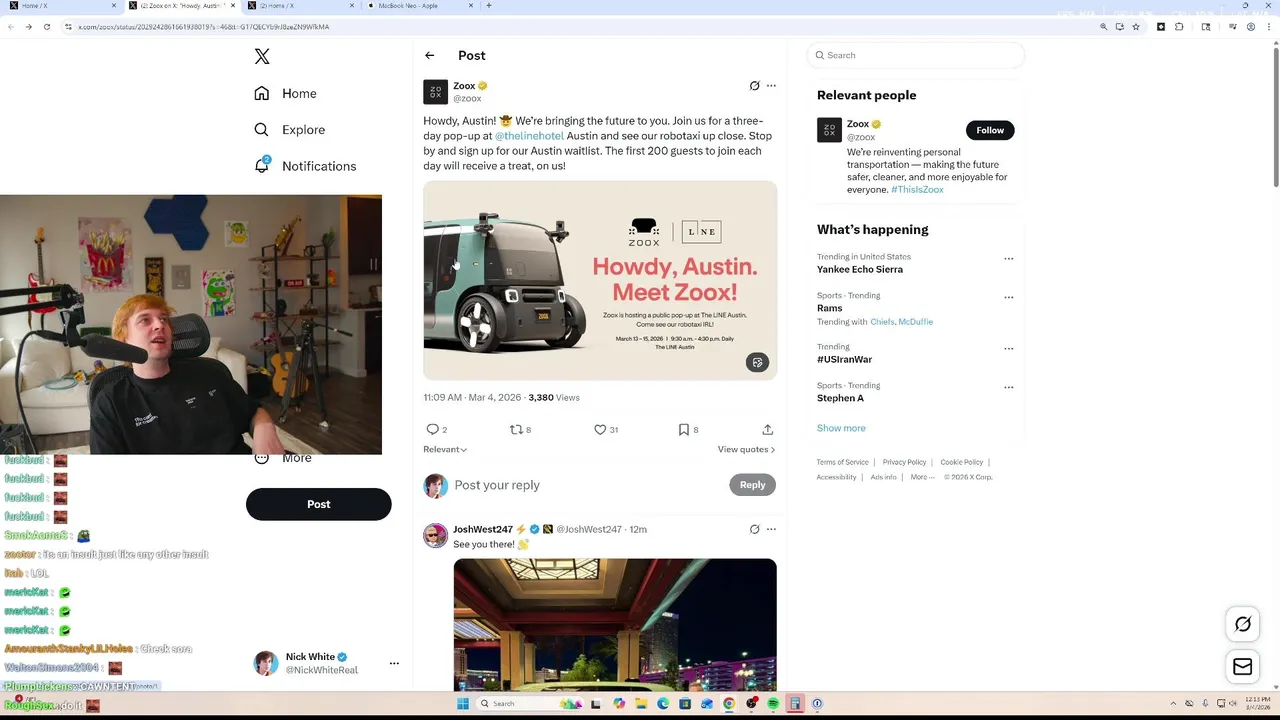
Task: Open Google Chrome from the taskbar
Action: coord(729,704)
